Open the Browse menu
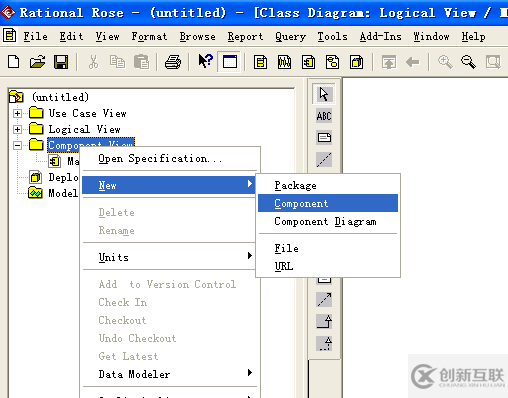Image resolution: width=508 pixels, height=398 pixels. click(197, 36)
